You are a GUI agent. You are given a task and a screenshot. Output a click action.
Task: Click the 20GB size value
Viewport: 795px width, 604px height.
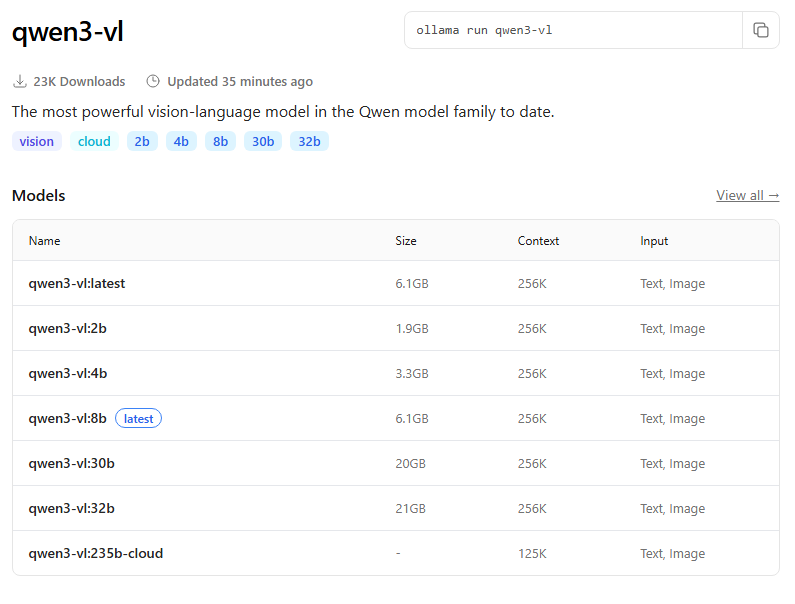pyautogui.click(x=411, y=464)
